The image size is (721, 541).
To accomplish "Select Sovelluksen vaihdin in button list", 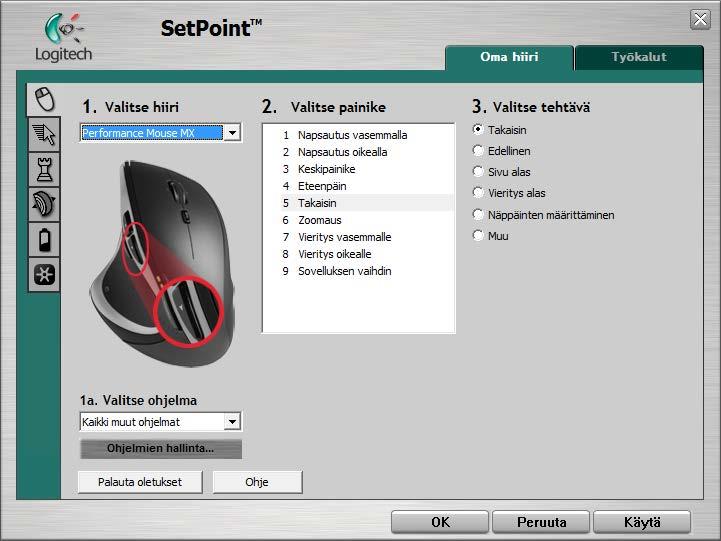I will (367, 271).
